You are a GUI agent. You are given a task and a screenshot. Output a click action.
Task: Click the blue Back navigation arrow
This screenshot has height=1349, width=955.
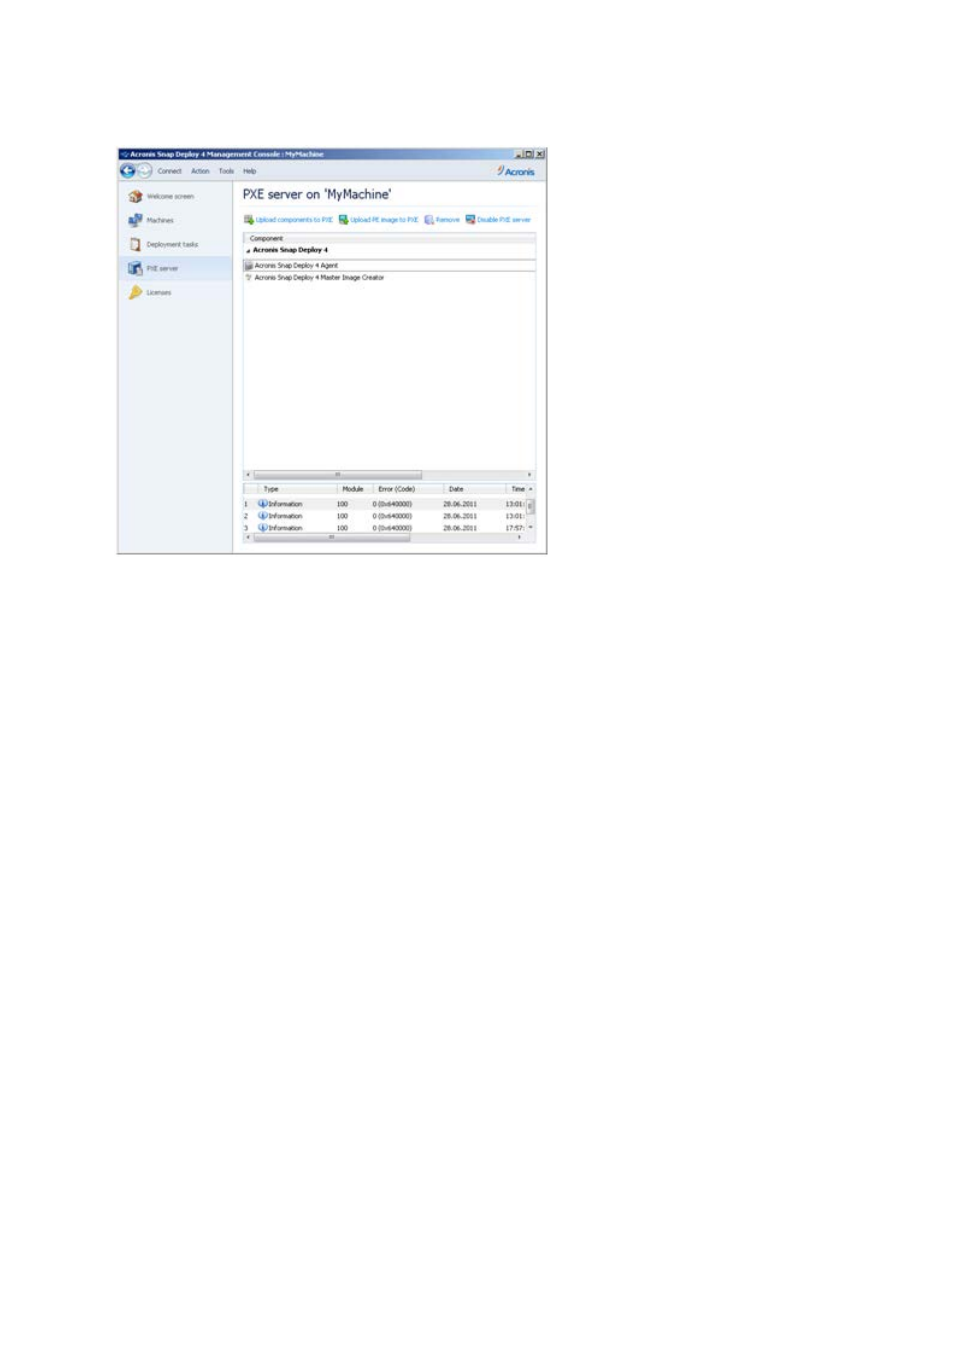[x=128, y=171]
